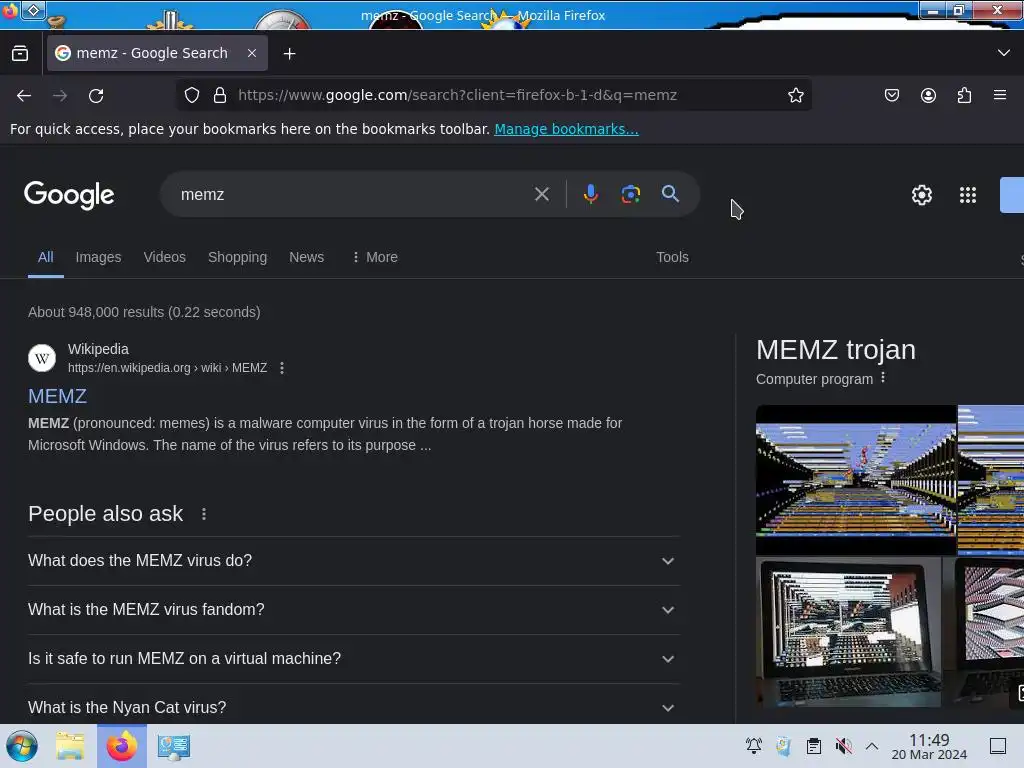
Task: Open Google quick settings gear icon
Action: click(x=921, y=195)
